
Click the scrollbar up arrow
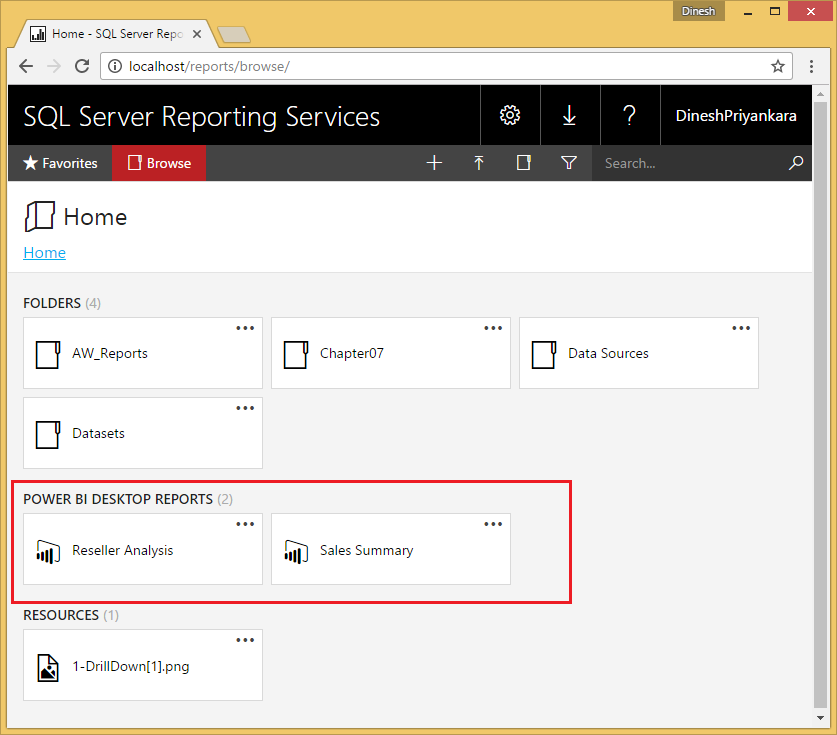click(x=820, y=94)
